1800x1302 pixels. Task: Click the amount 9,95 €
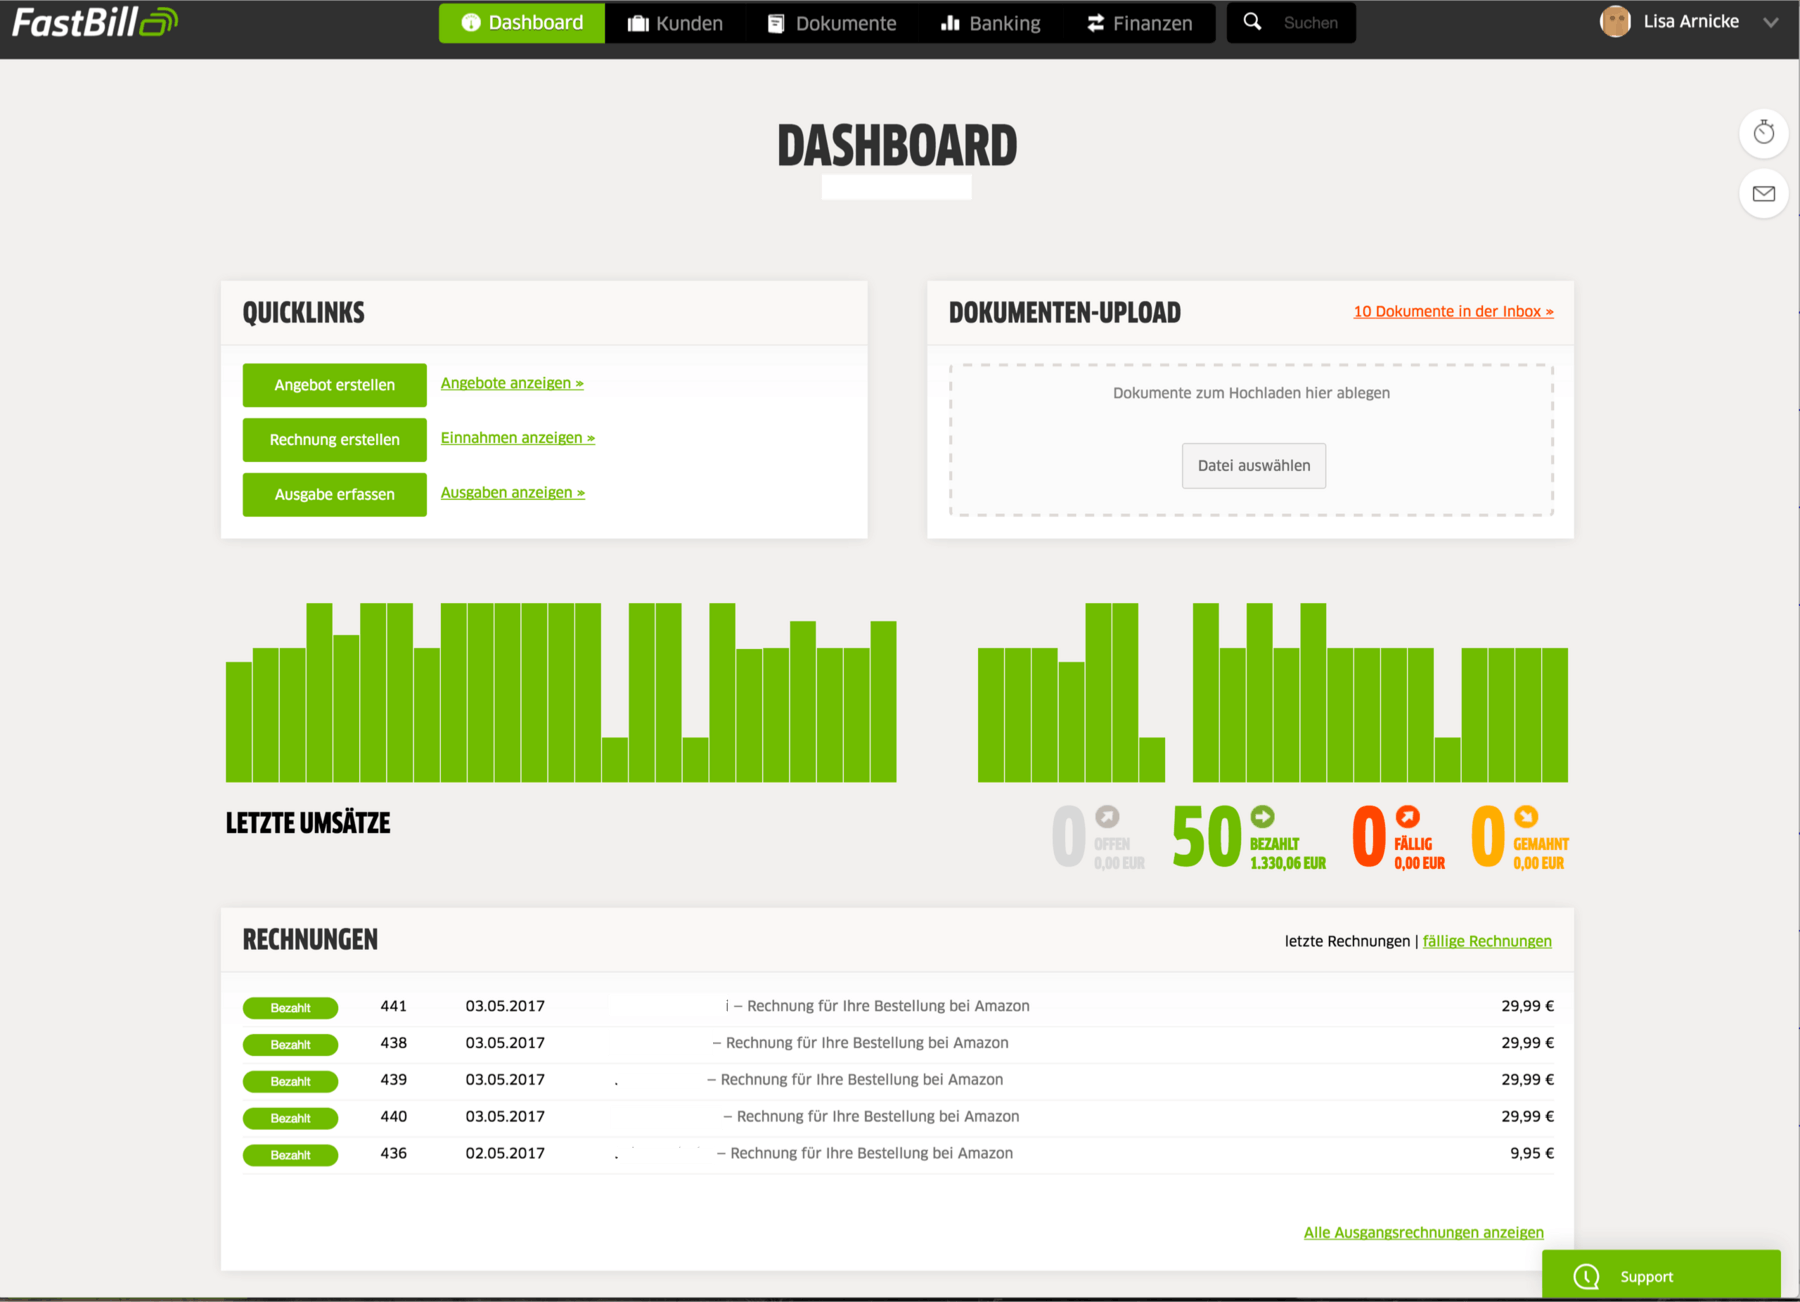point(1532,1153)
